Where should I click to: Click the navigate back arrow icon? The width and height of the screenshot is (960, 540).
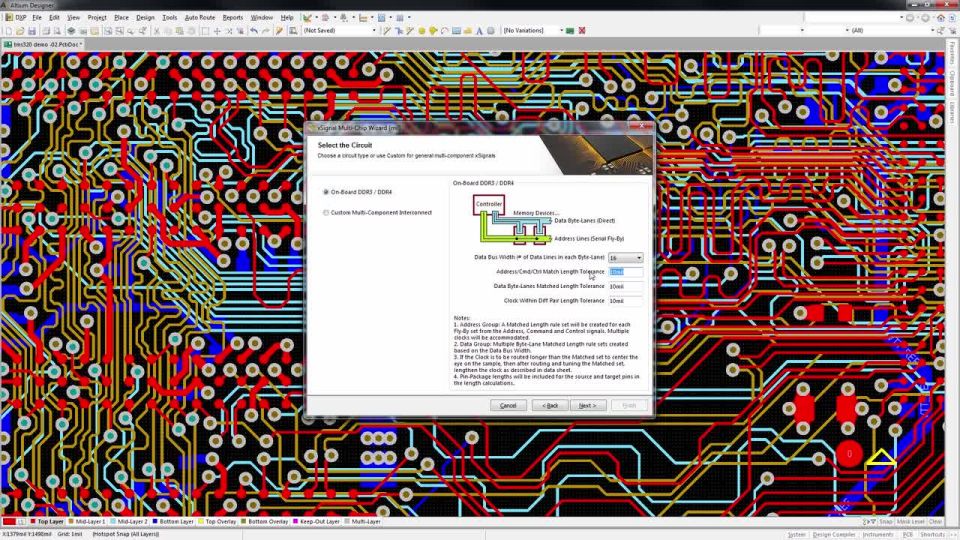tap(910, 18)
